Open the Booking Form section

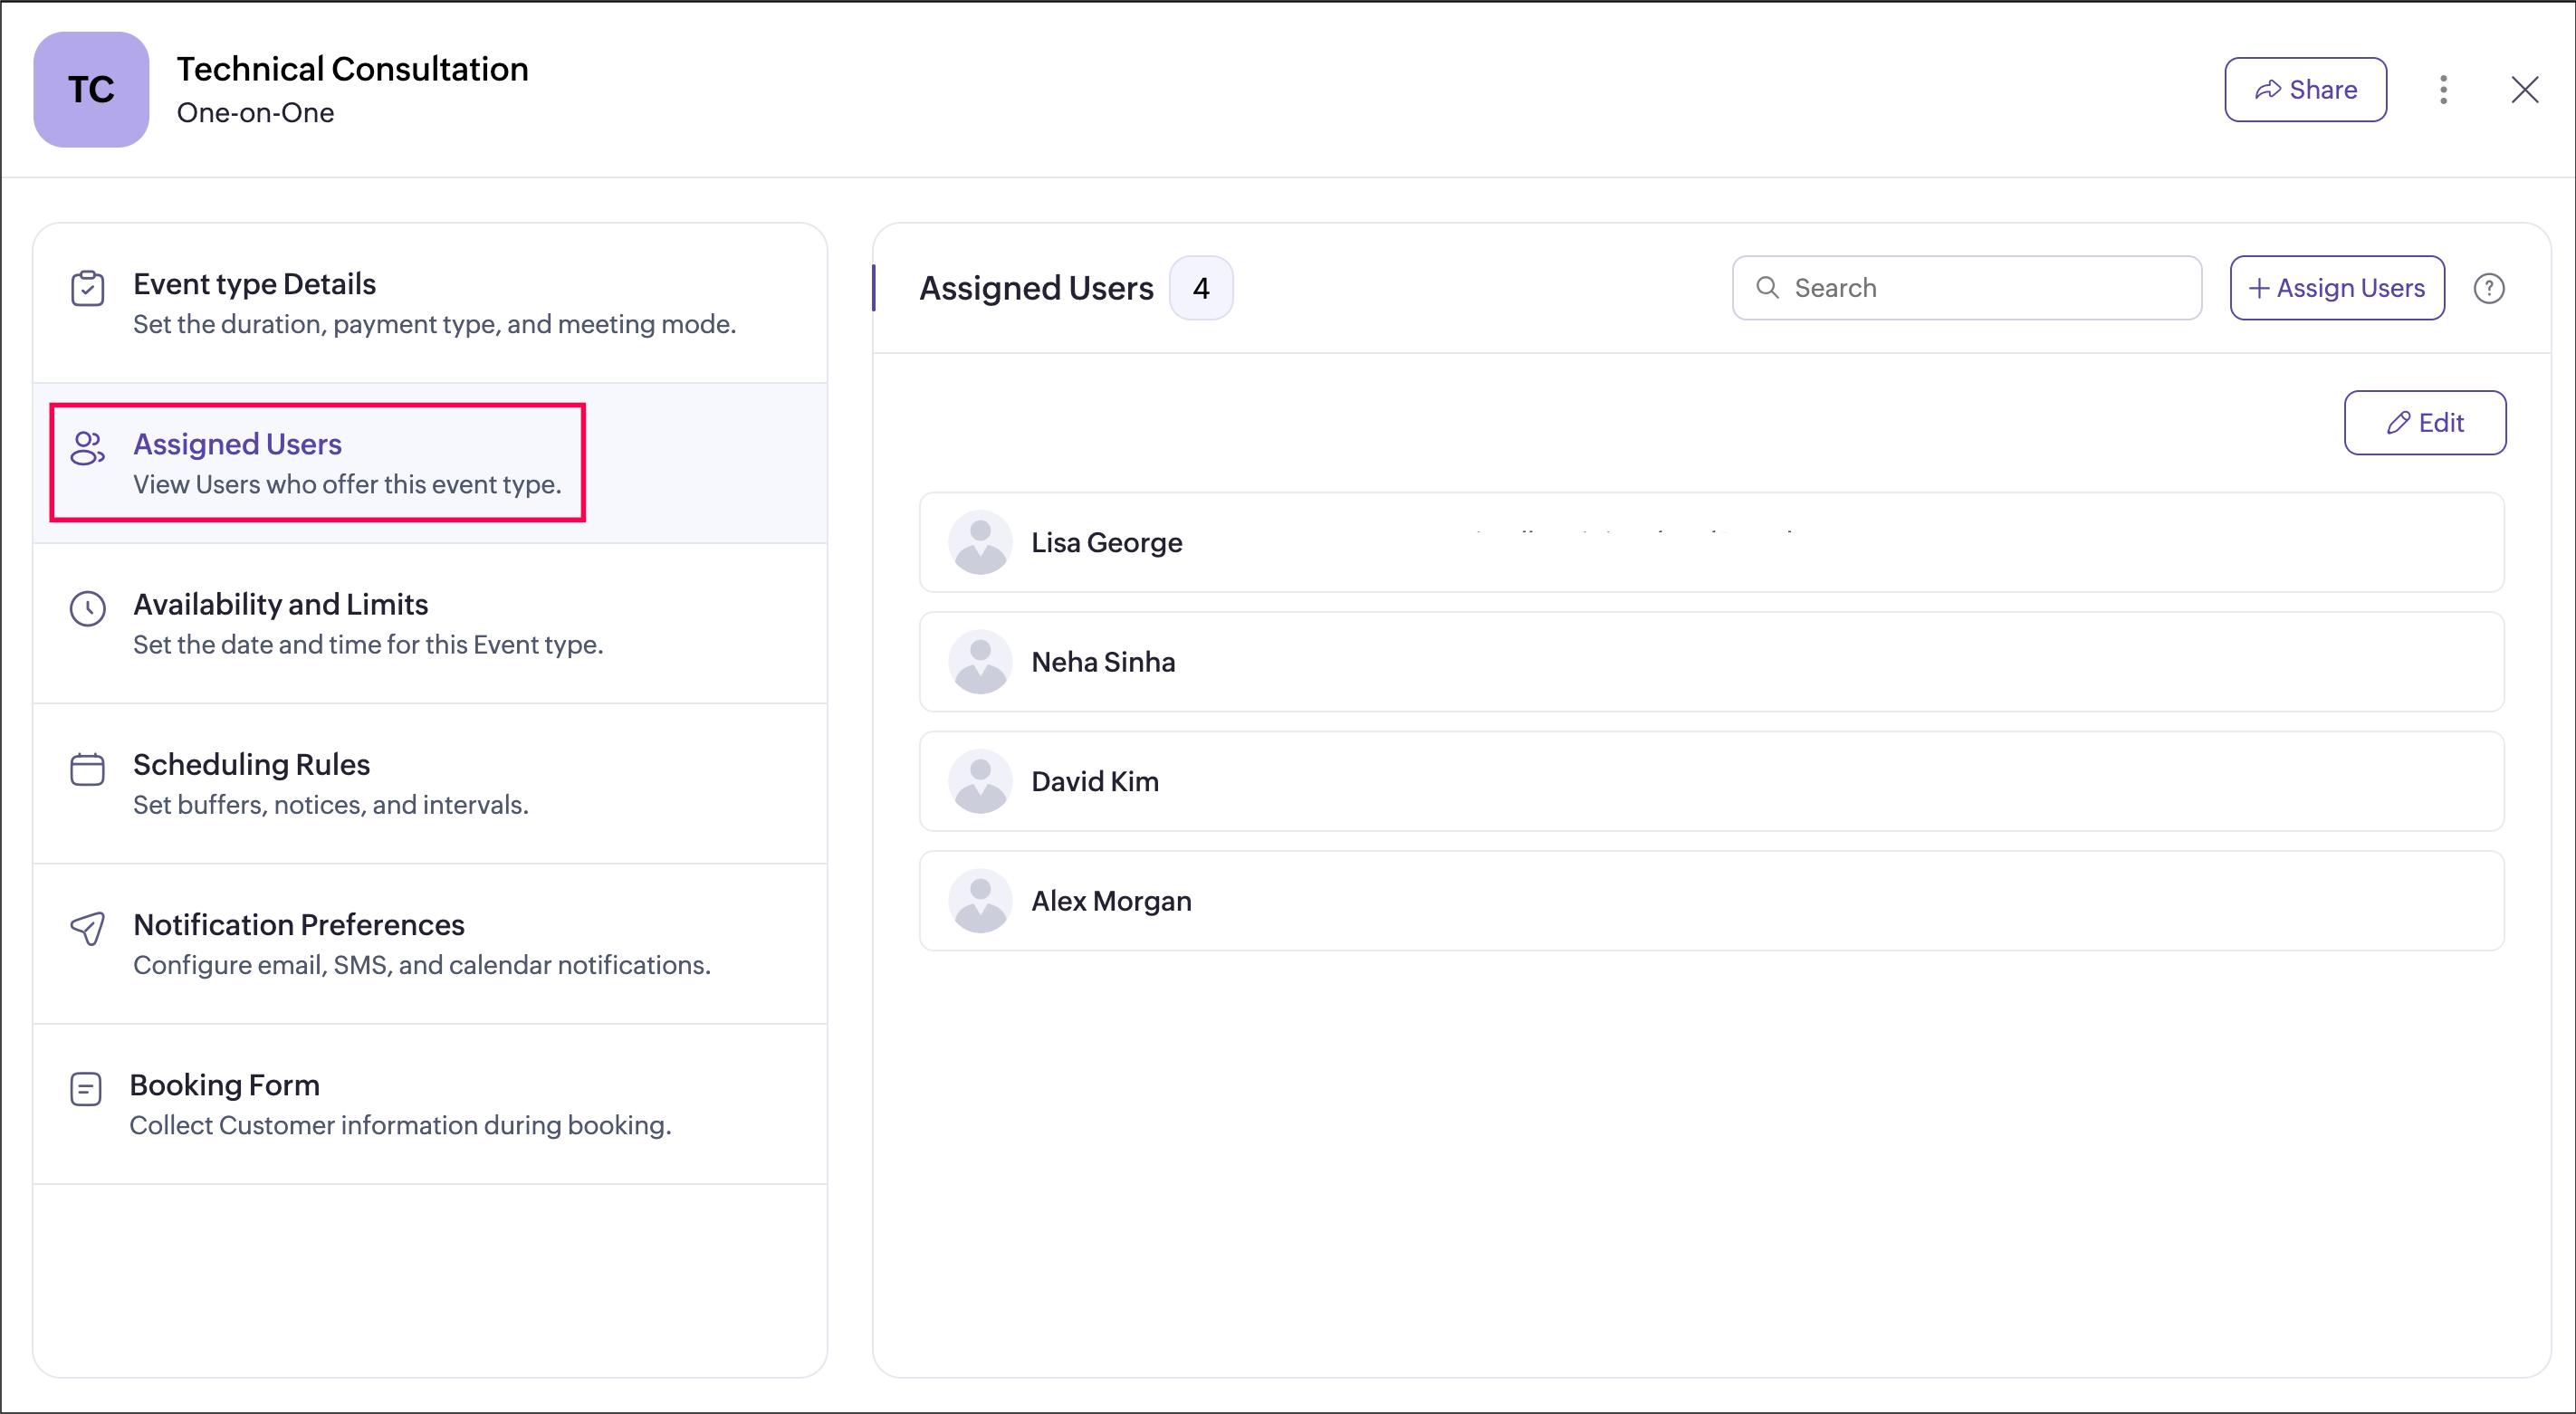point(225,1085)
